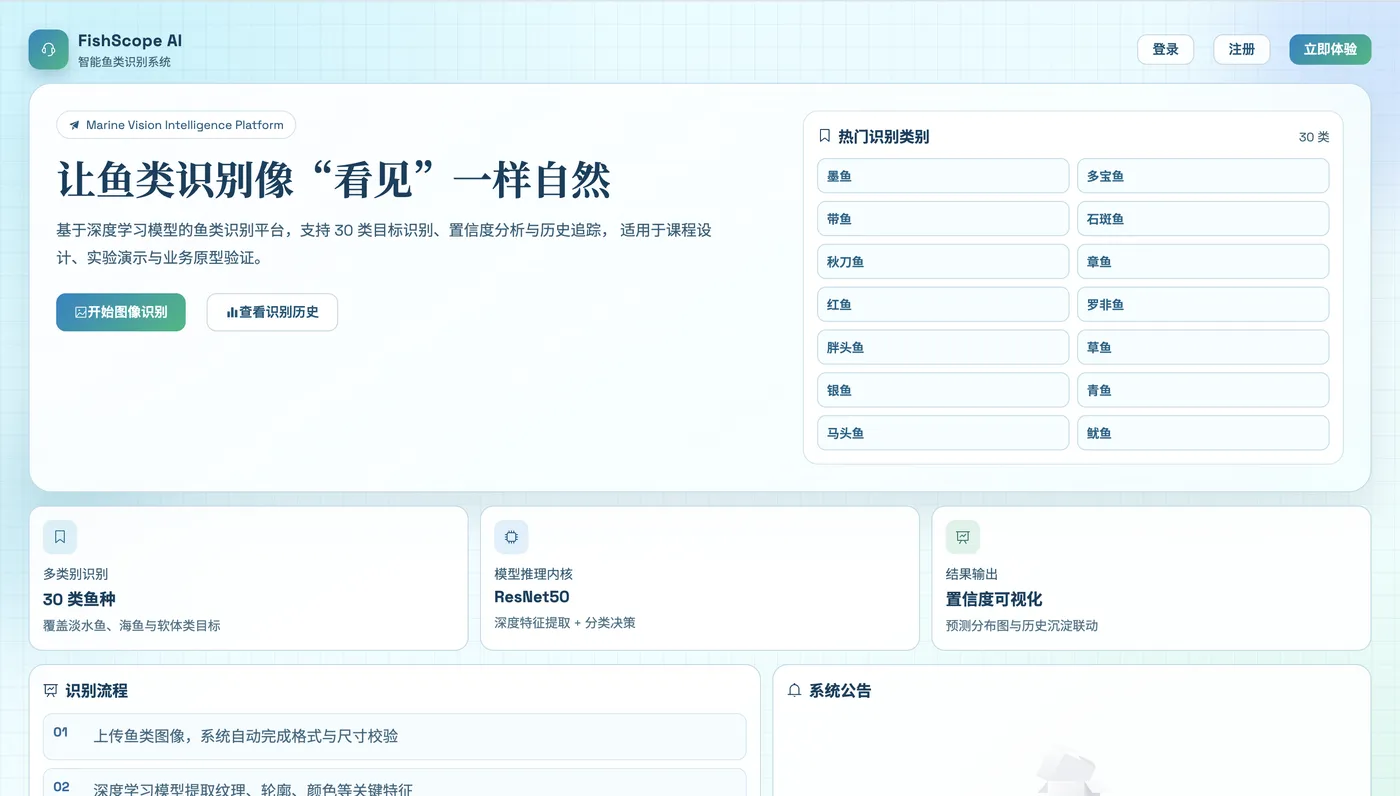Image resolution: width=1400 pixels, height=796 pixels.
Task: Click the bookmark icon beside 热门识别类别
Action: coord(824,136)
